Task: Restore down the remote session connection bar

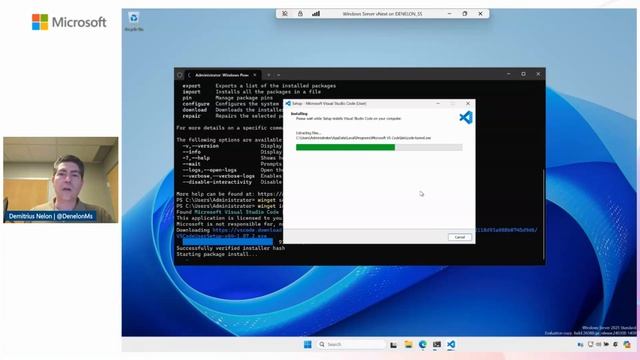Action: (464, 13)
